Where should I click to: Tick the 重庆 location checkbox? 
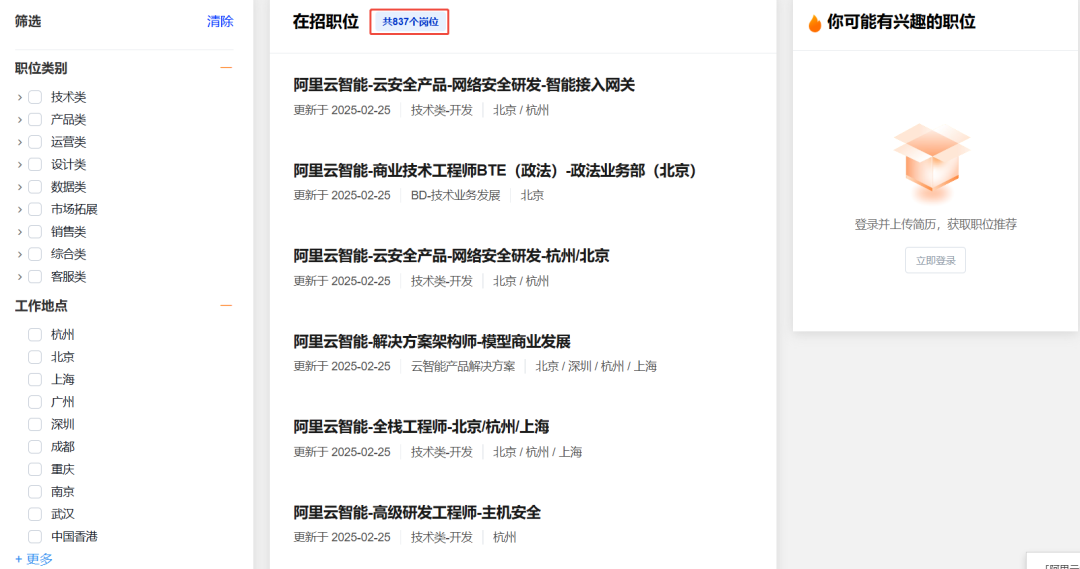(35, 469)
